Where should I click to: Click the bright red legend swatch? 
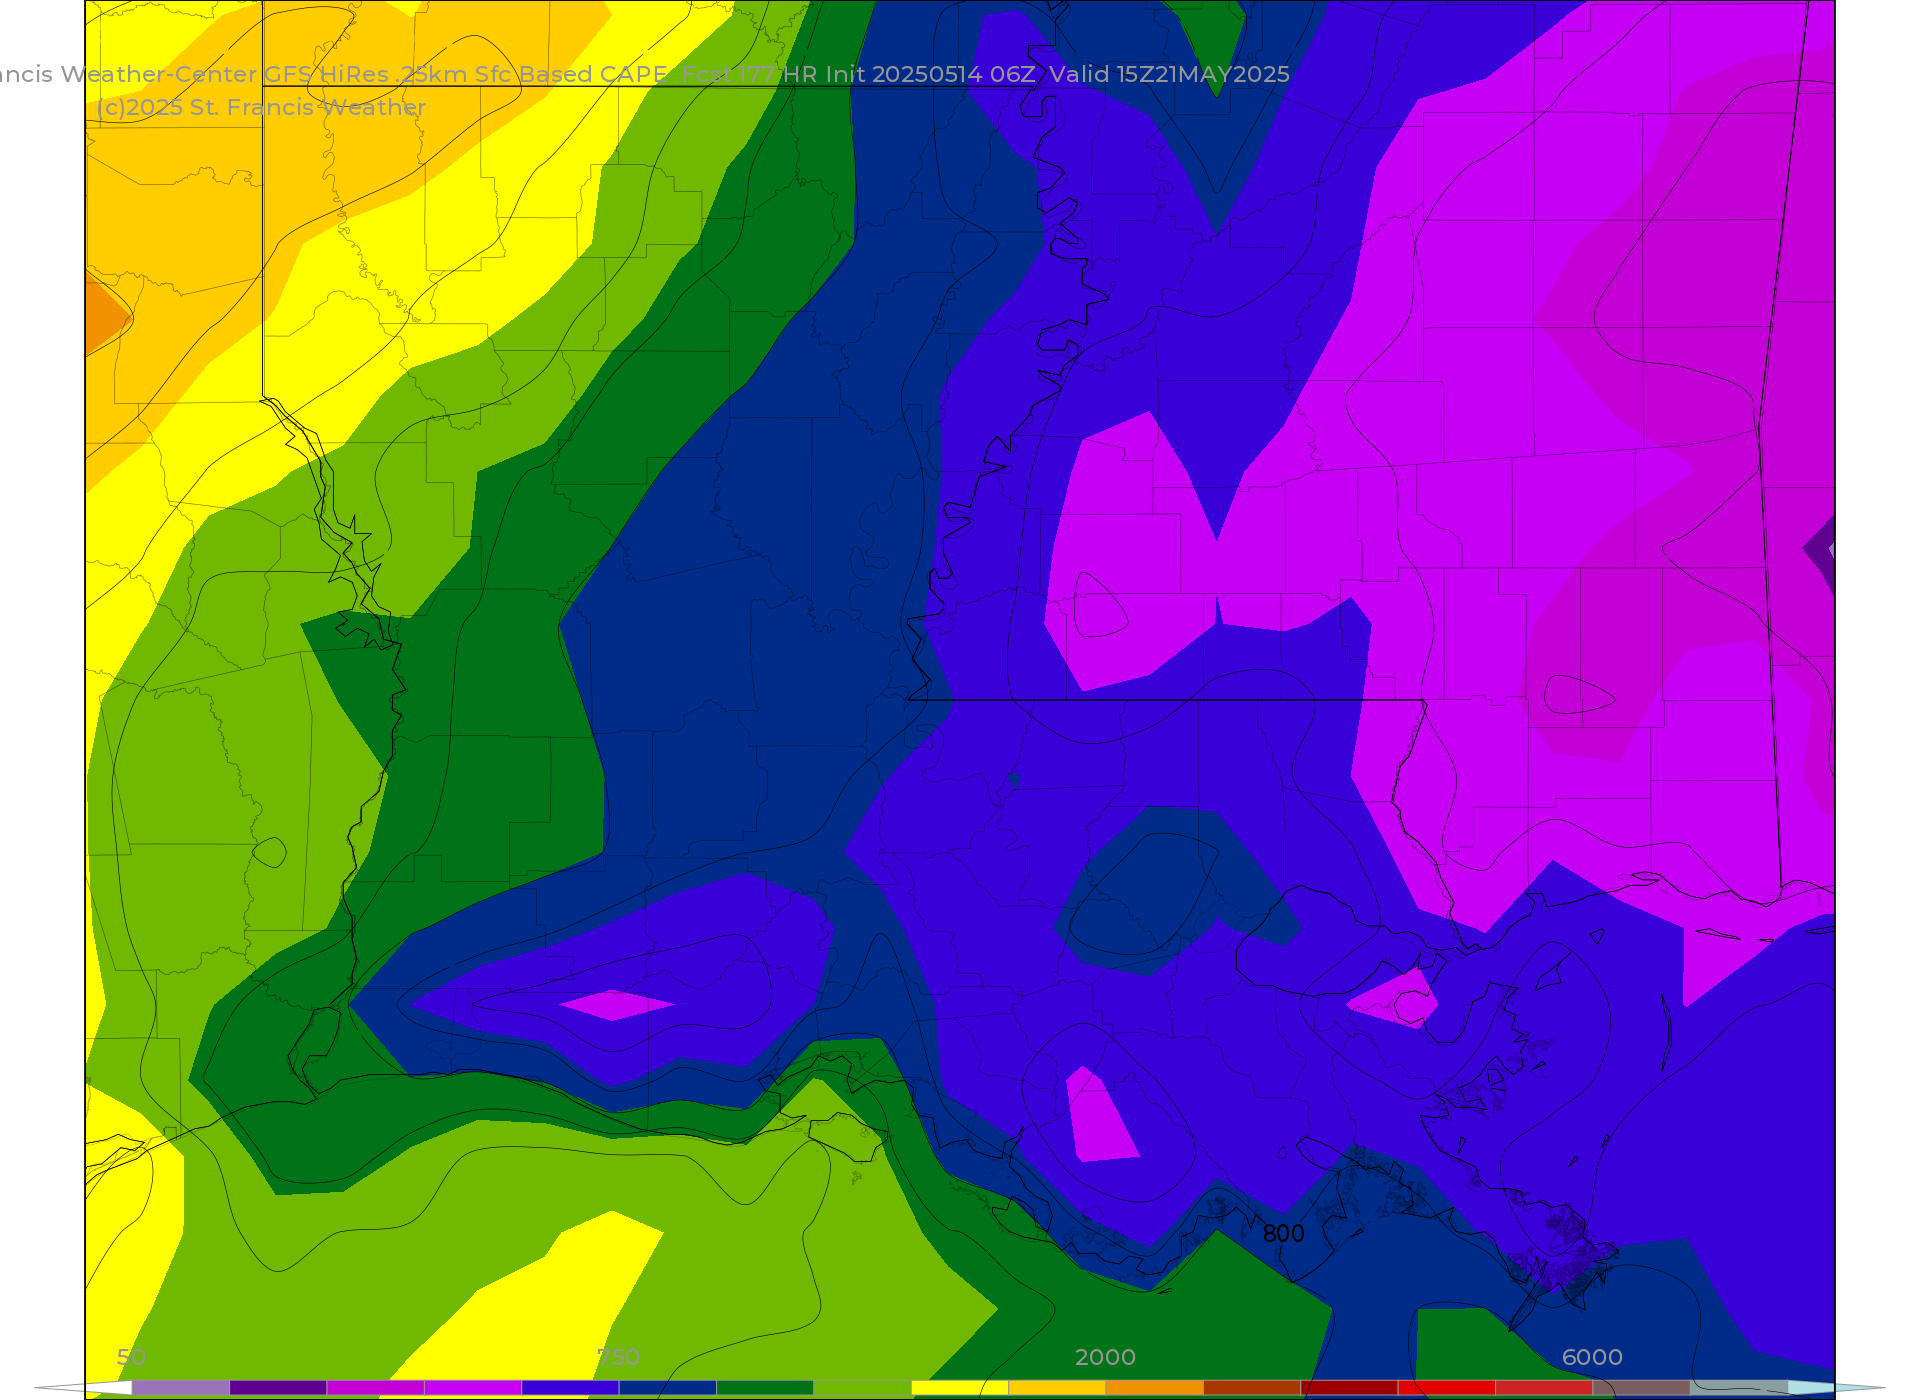(x=1446, y=1388)
